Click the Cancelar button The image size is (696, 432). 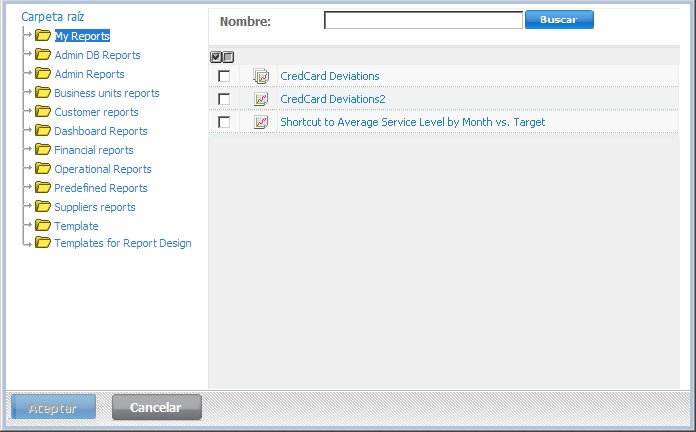[157, 407]
